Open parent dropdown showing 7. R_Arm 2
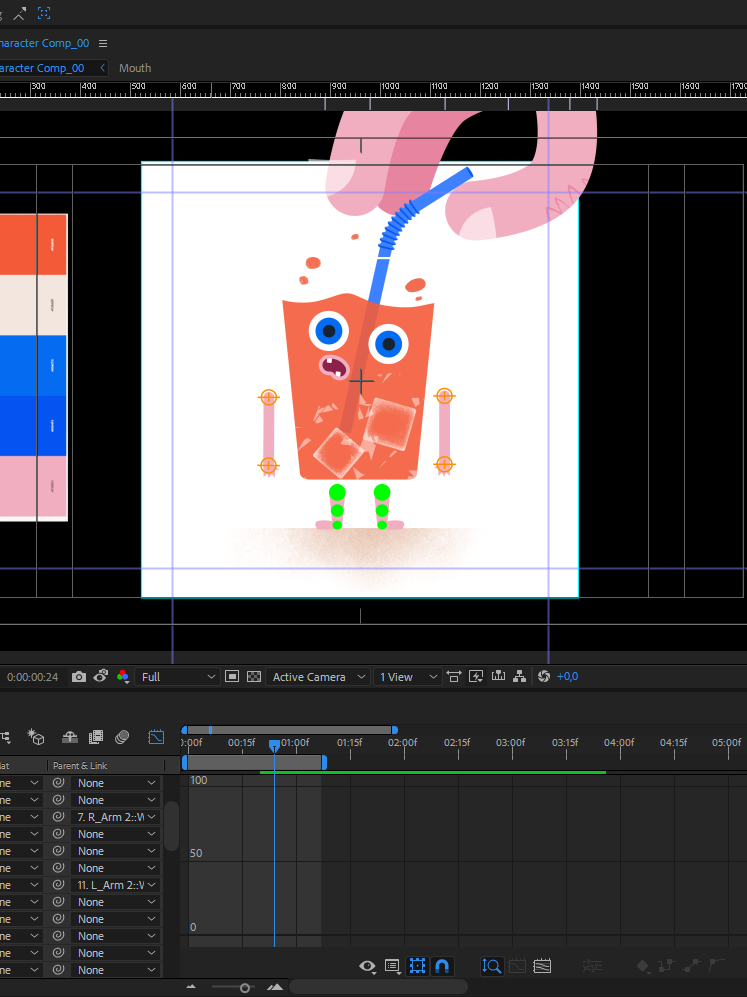Viewport: 747px width, 997px height. point(117,817)
